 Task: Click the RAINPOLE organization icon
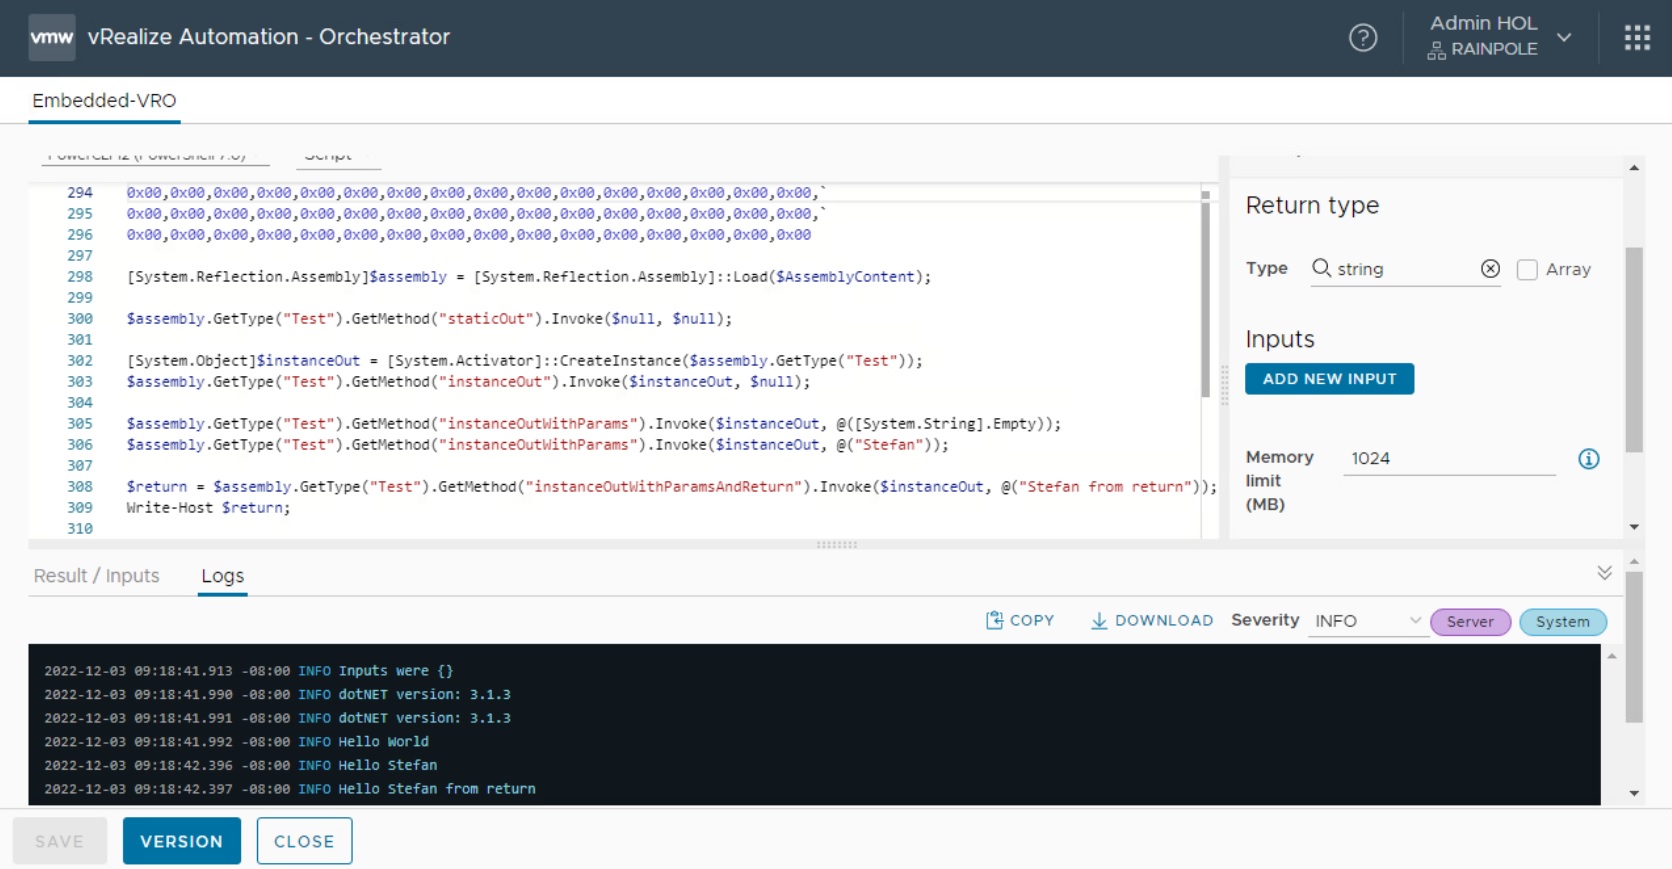coord(1436,50)
